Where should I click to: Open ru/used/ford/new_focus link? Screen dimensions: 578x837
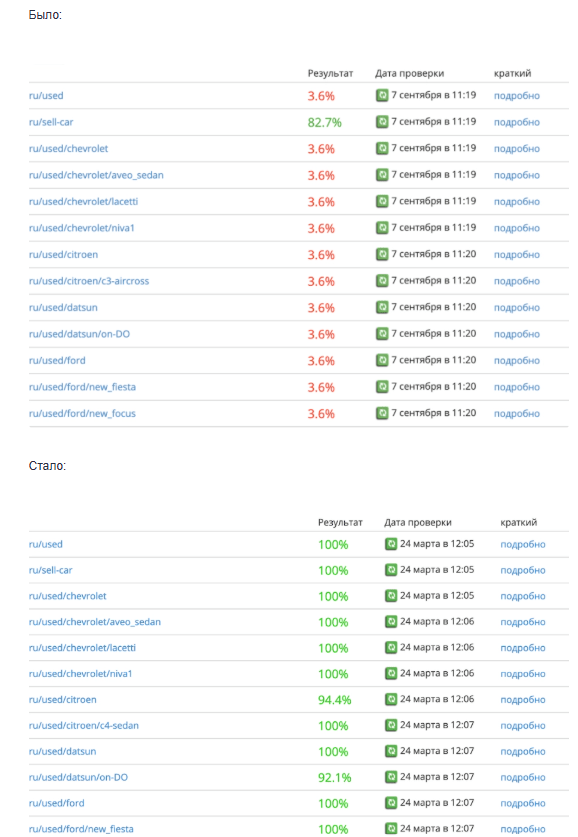82,413
